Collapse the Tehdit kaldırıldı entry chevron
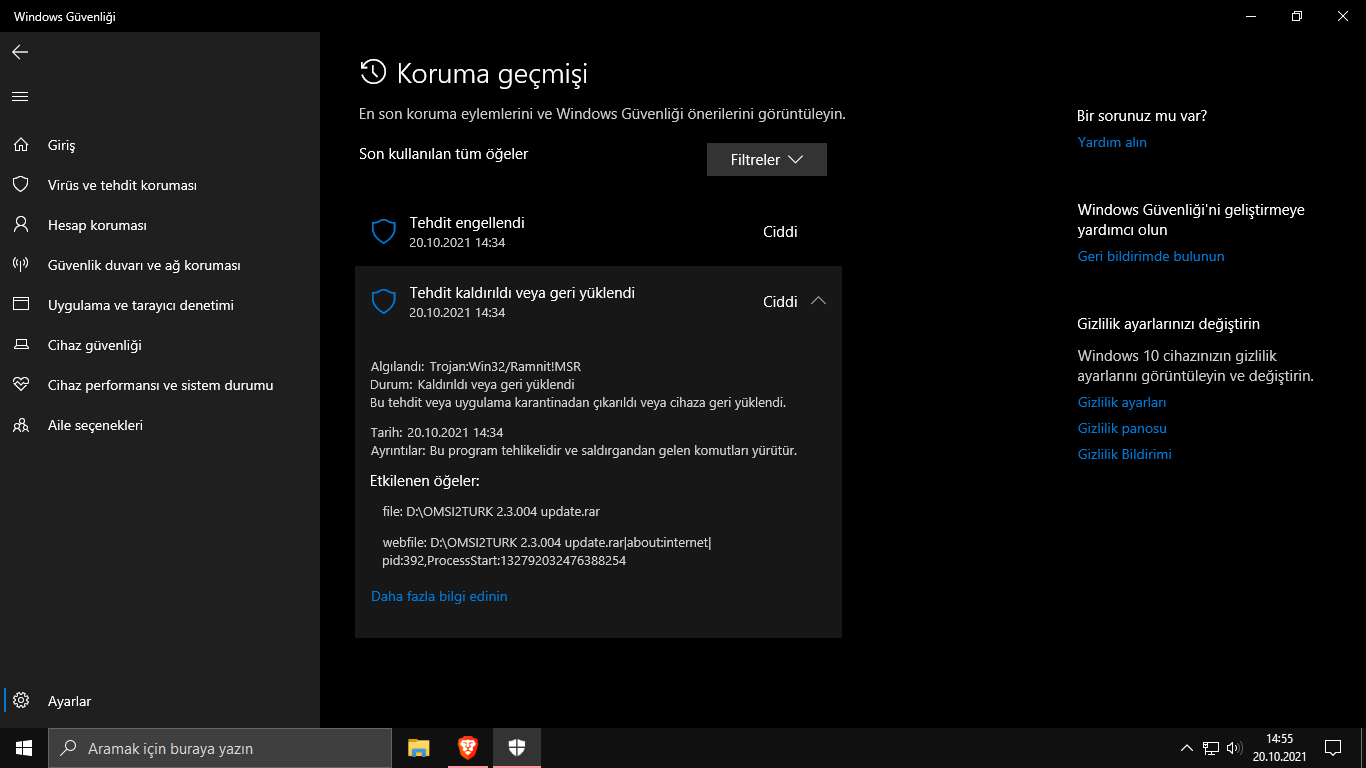The width and height of the screenshot is (1366, 768). [x=818, y=301]
